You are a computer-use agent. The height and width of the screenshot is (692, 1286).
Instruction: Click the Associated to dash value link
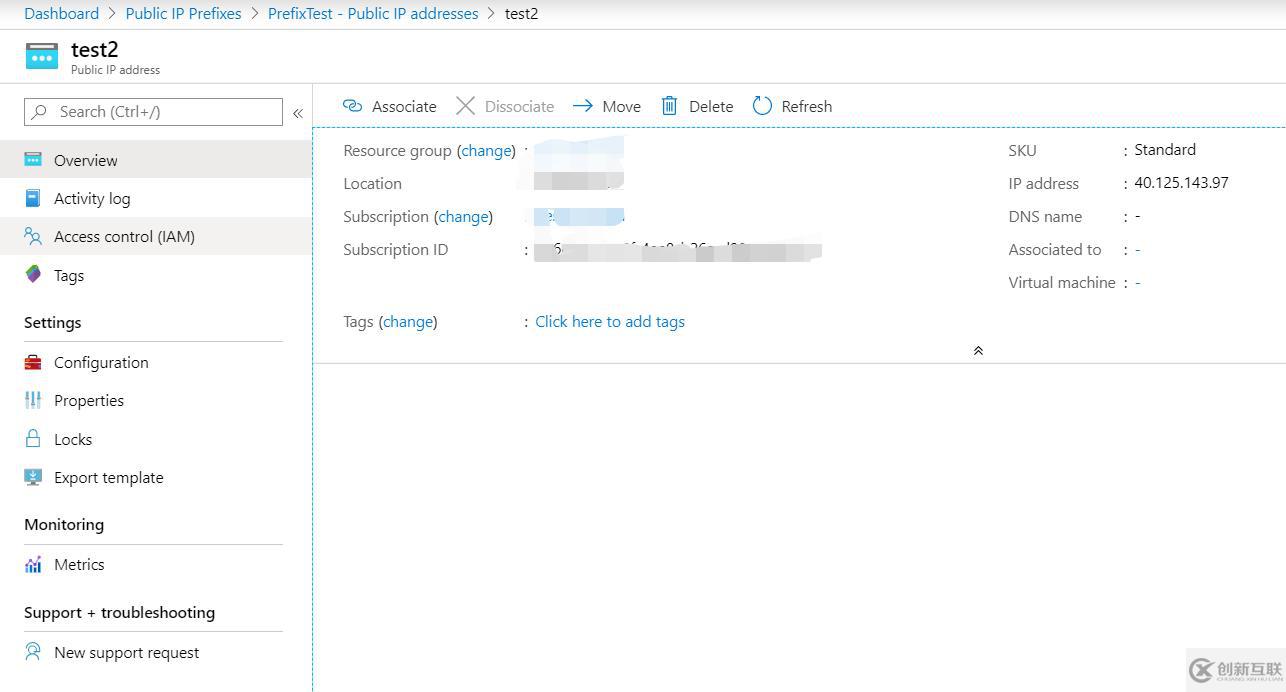pyautogui.click(x=1138, y=250)
